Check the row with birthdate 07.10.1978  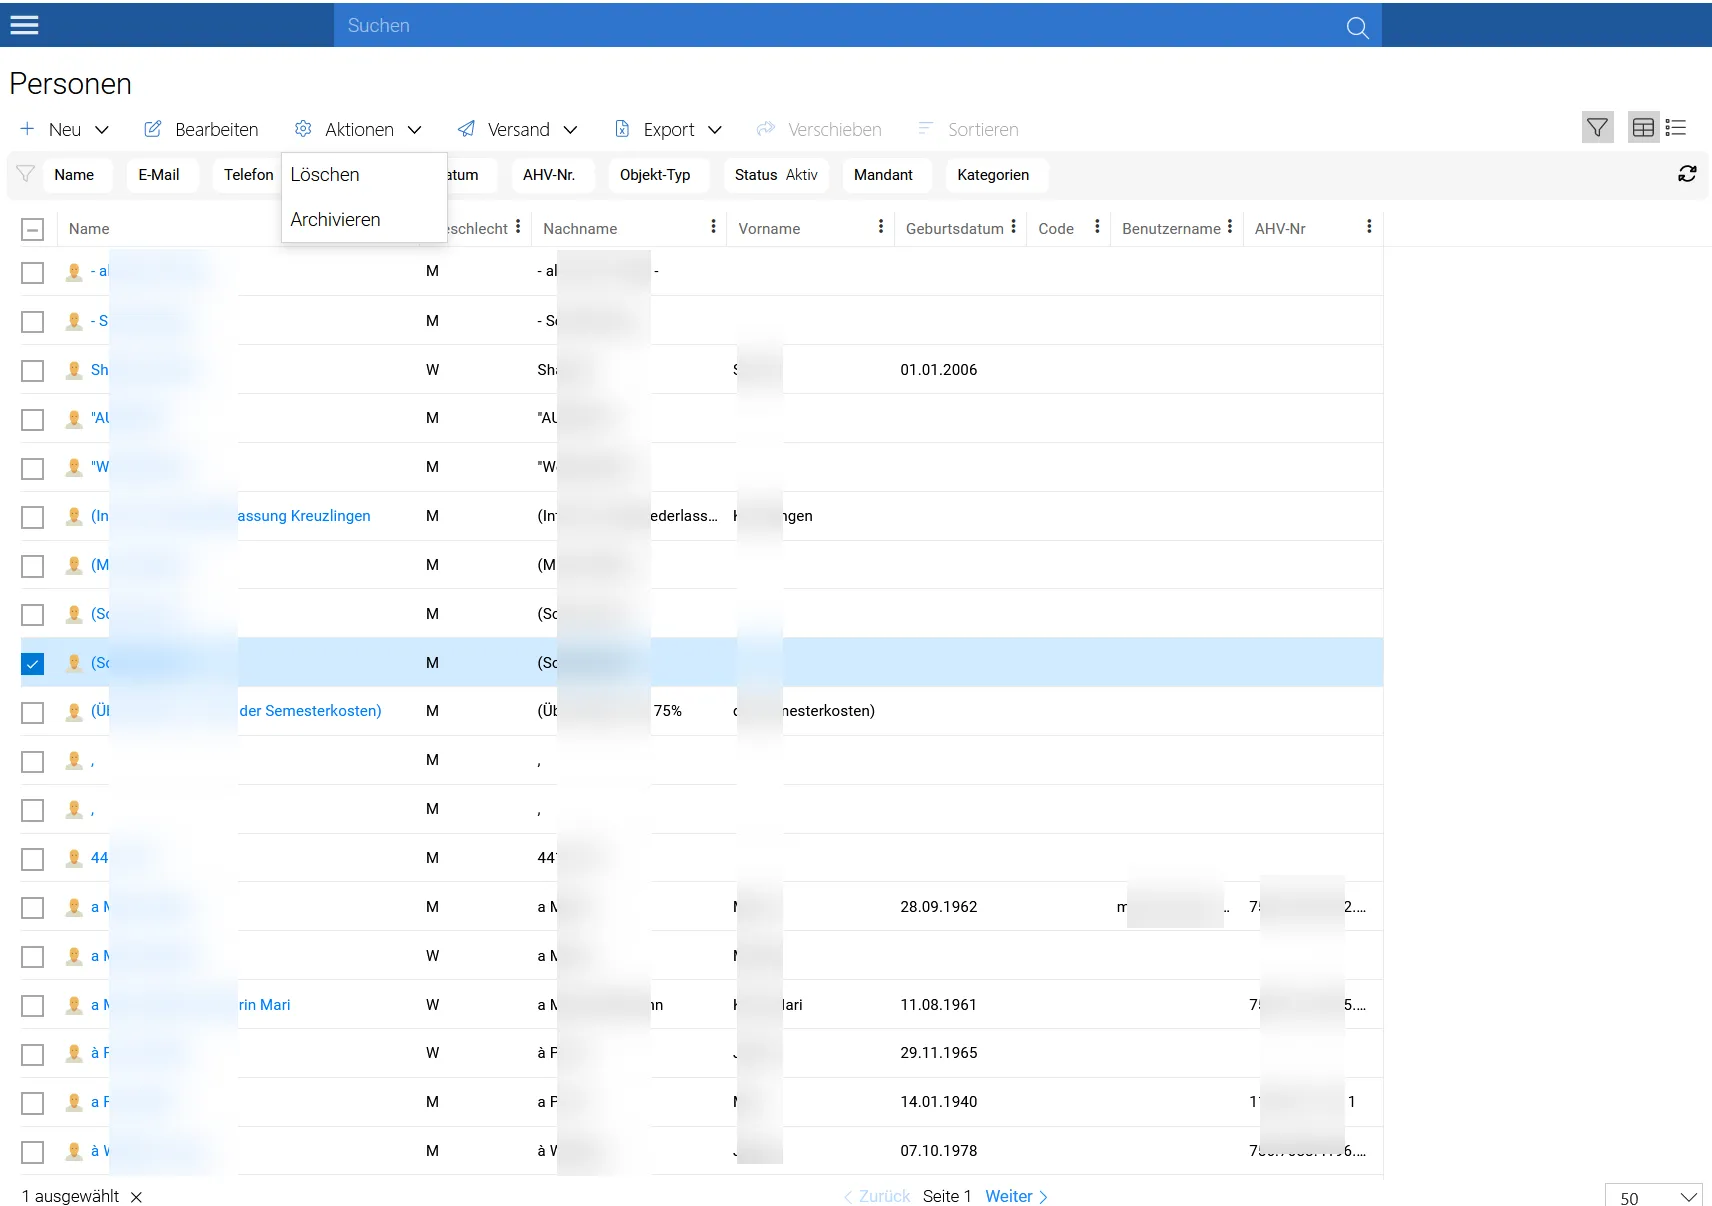coord(32,1151)
